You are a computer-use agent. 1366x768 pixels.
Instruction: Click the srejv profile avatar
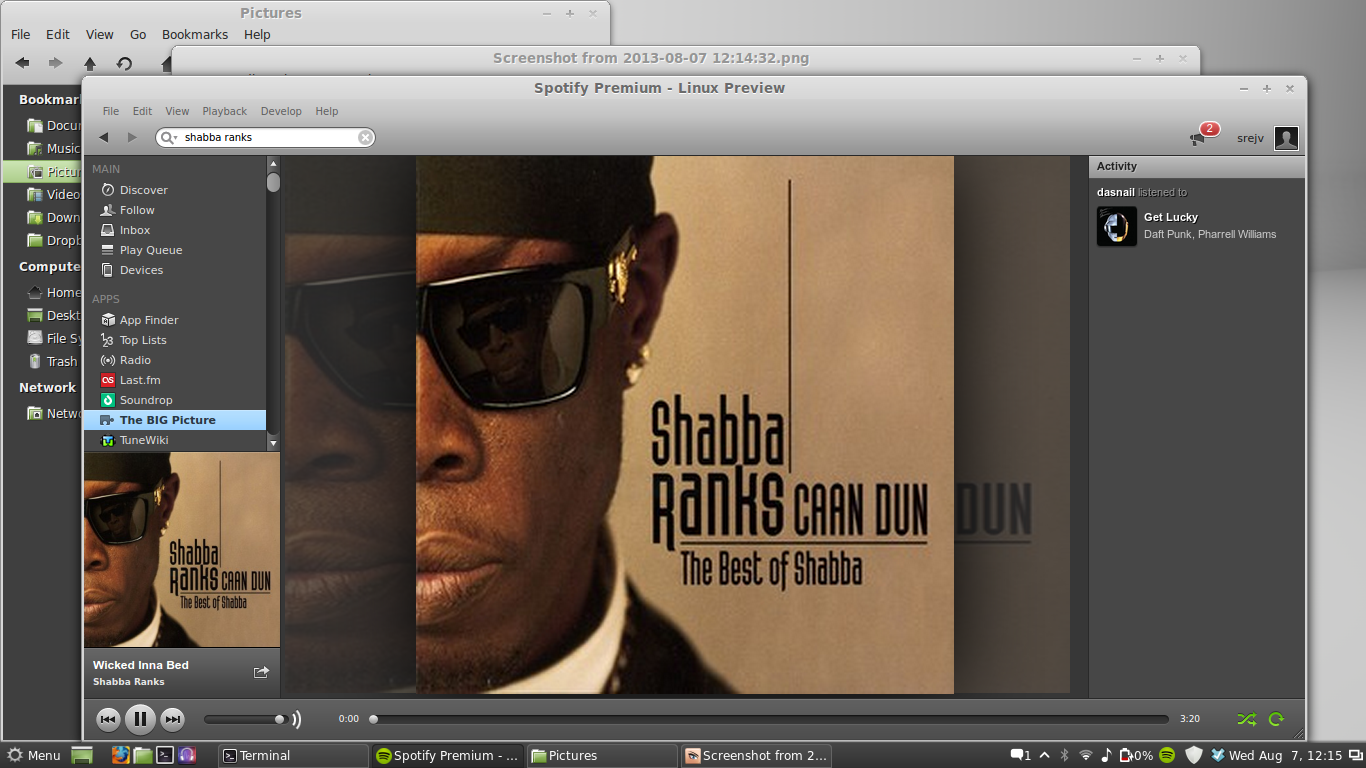pos(1286,138)
